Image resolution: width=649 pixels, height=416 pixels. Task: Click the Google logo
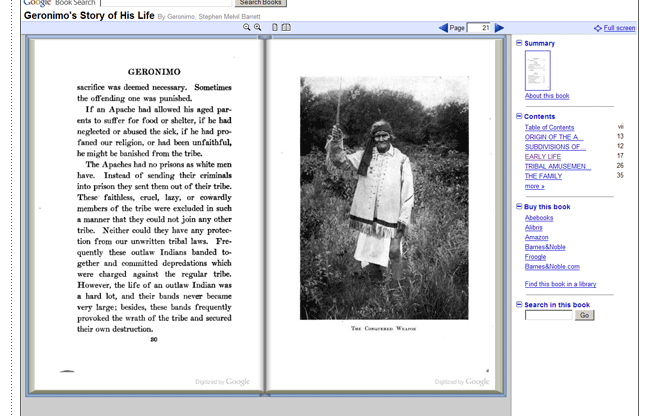(36, 3)
